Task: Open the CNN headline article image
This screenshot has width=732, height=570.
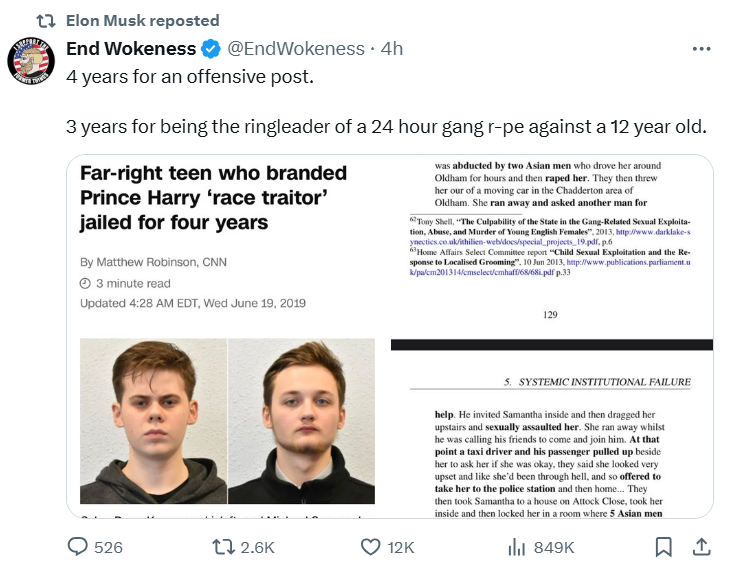Action: 228,336
